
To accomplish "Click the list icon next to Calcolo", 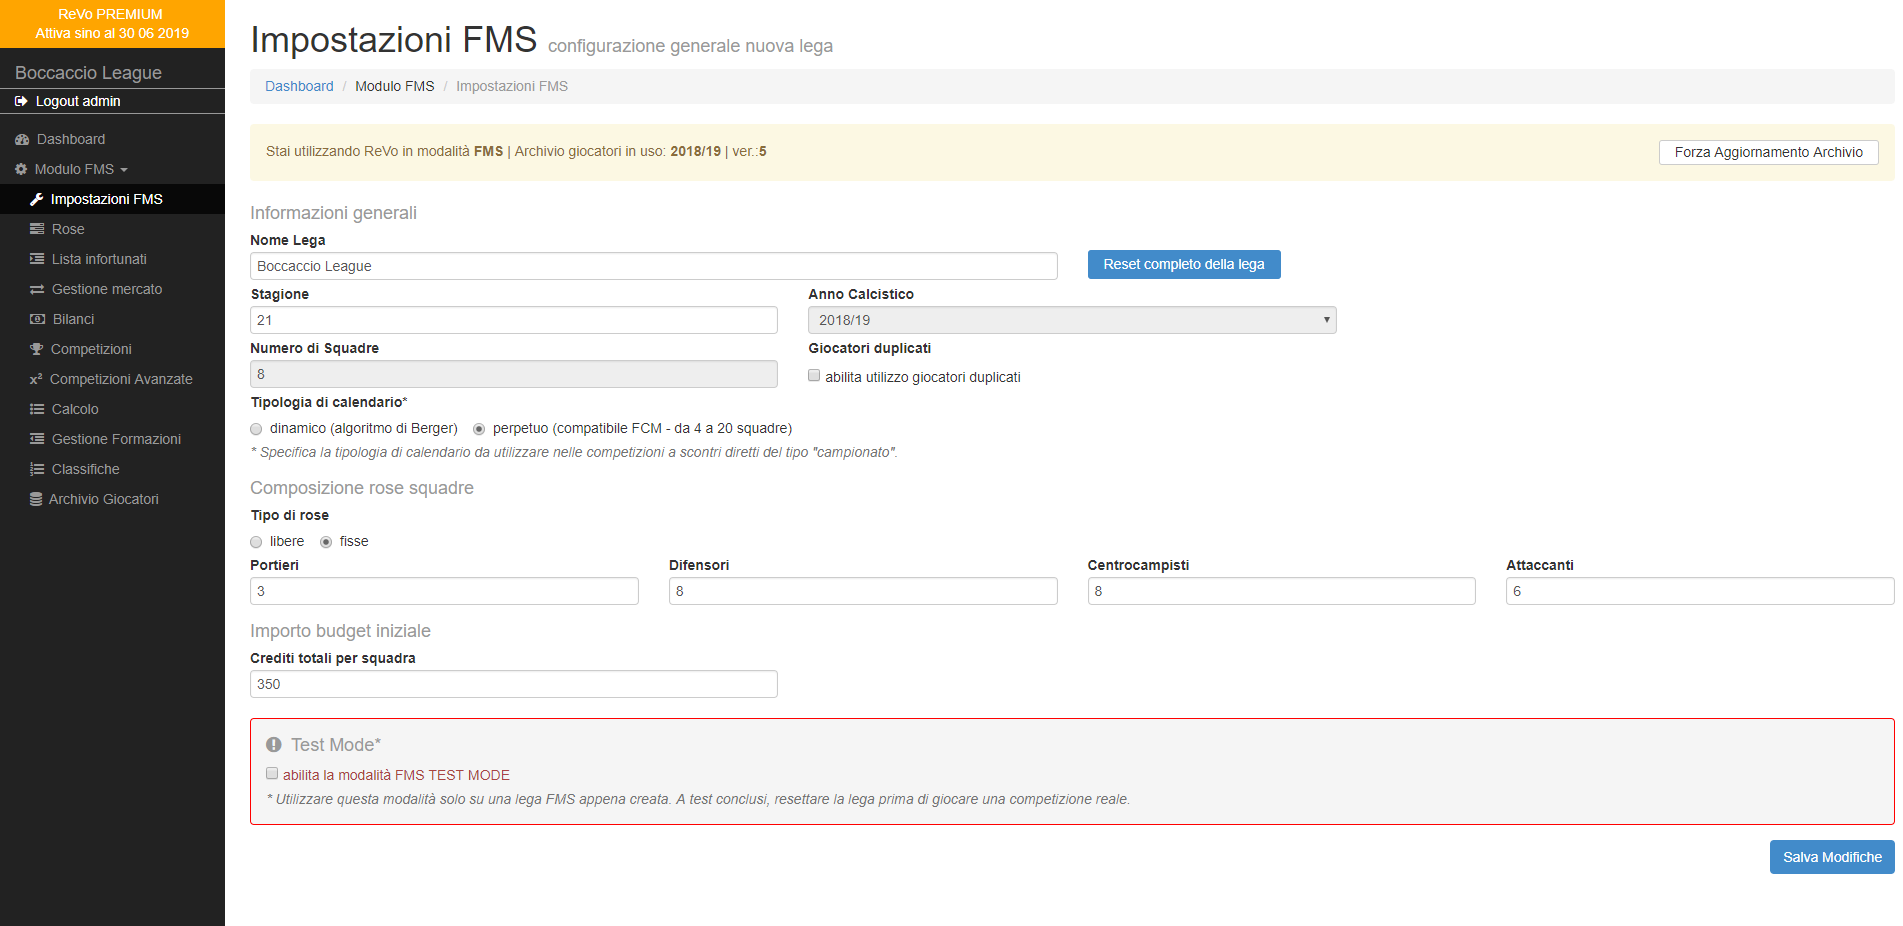I will click(37, 409).
